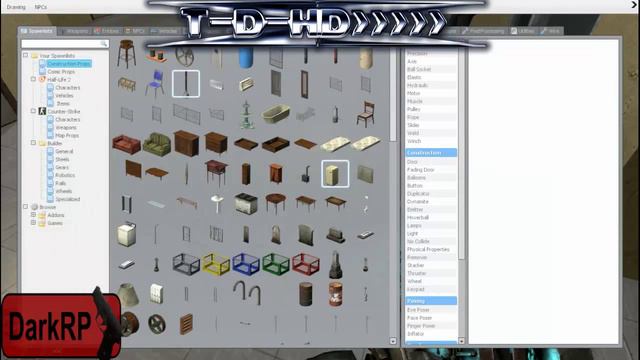The width and height of the screenshot is (640, 360).
Task: Spawn the blue cage frame prop
Action: (246, 264)
